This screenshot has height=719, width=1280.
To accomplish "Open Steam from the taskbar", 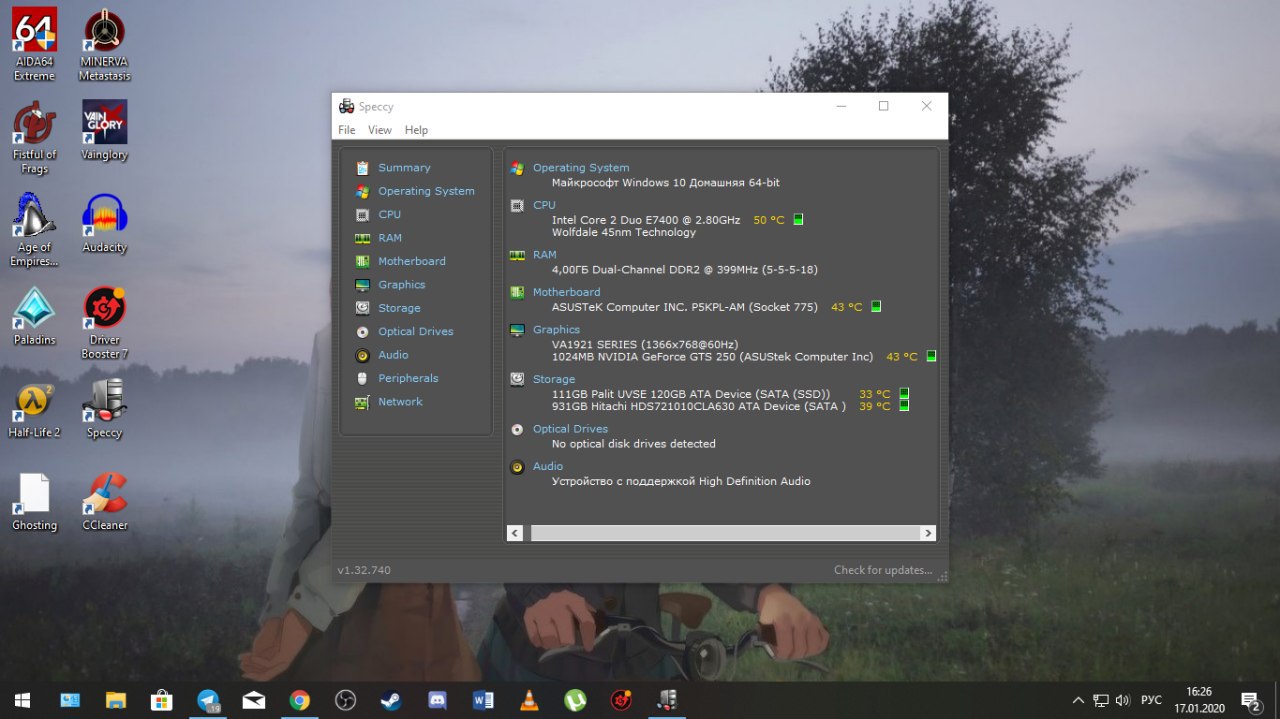I will (x=392, y=700).
